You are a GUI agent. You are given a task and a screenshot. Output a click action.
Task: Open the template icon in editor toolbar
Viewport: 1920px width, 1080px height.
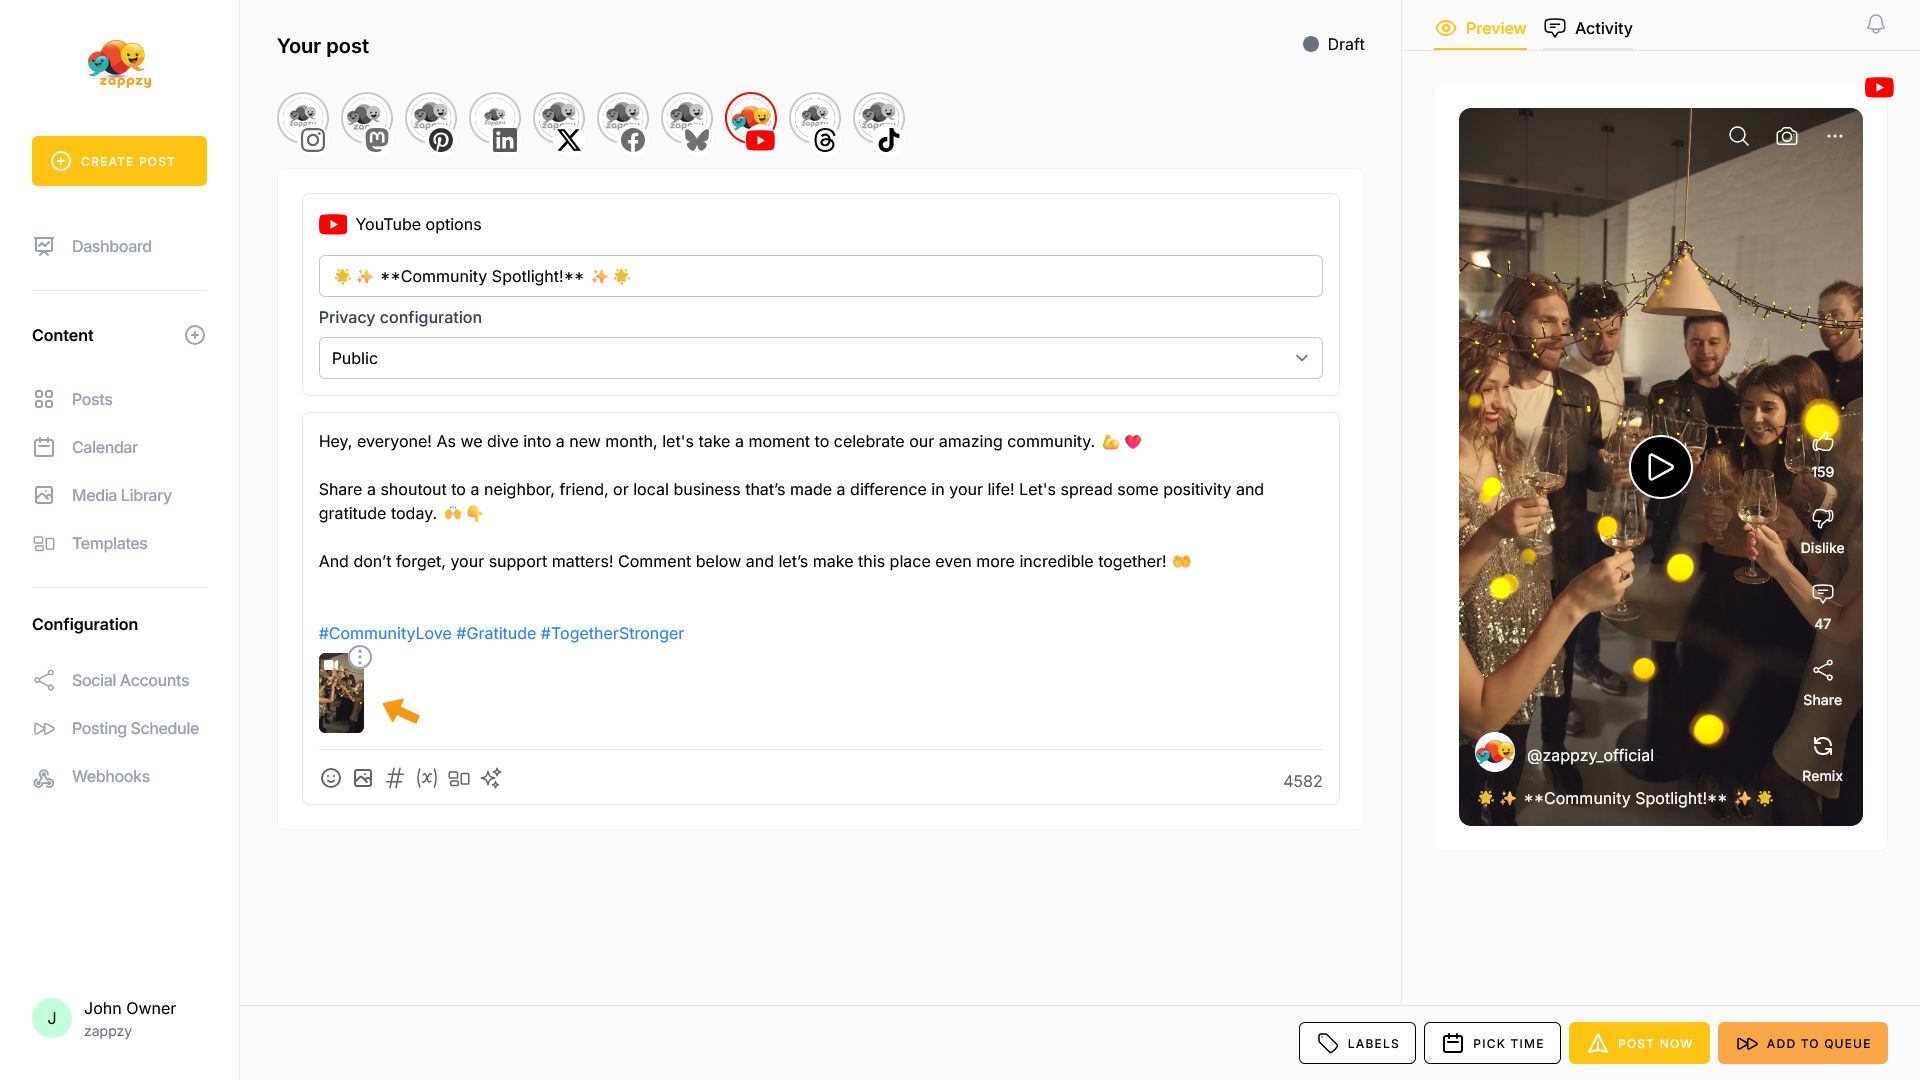tap(459, 778)
